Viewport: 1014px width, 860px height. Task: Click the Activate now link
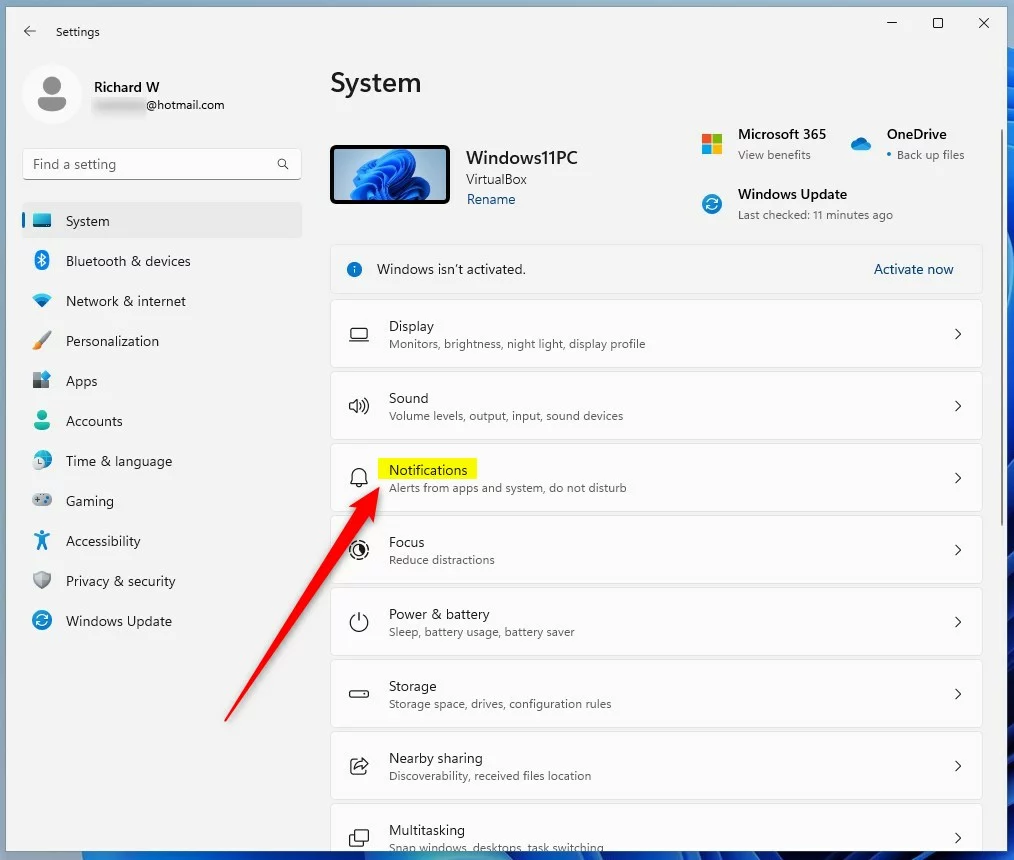pyautogui.click(x=913, y=269)
